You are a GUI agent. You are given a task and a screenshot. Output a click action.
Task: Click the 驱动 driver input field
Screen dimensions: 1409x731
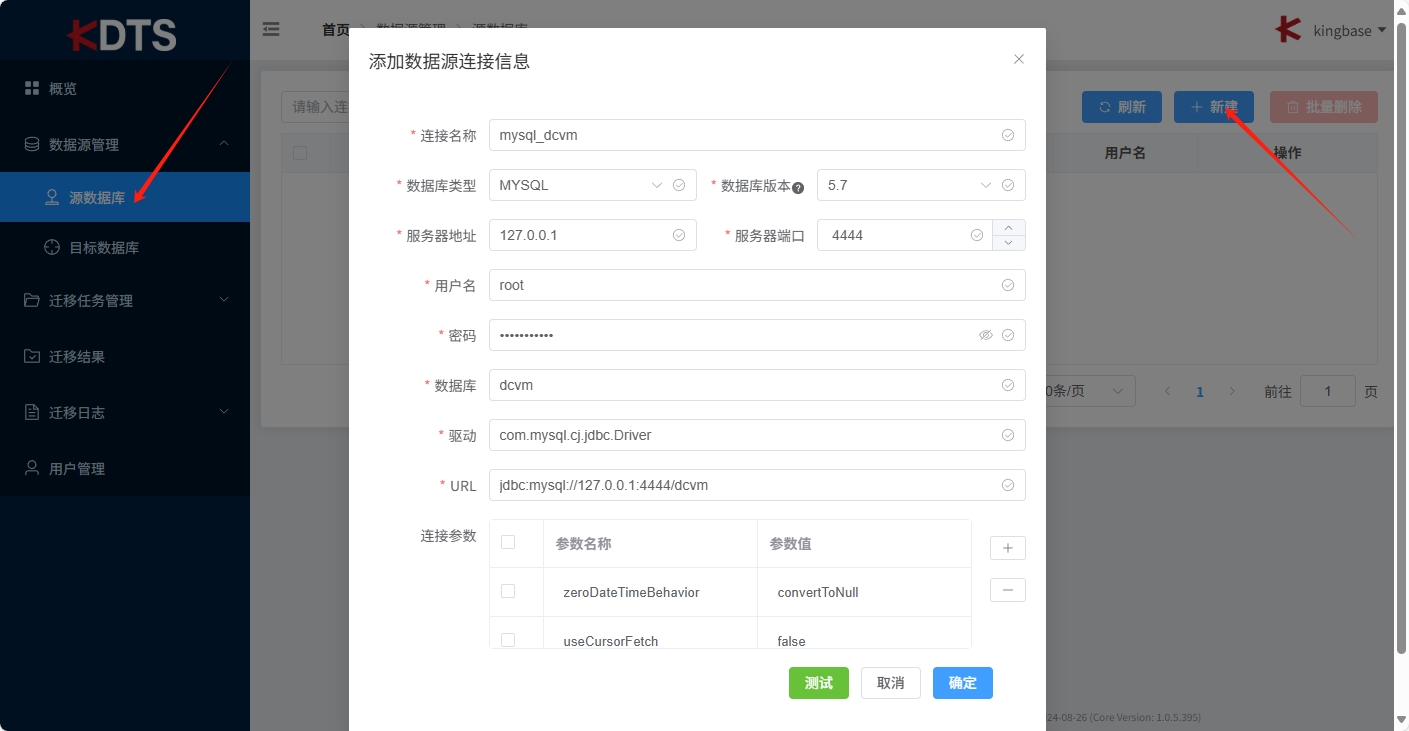pos(757,435)
